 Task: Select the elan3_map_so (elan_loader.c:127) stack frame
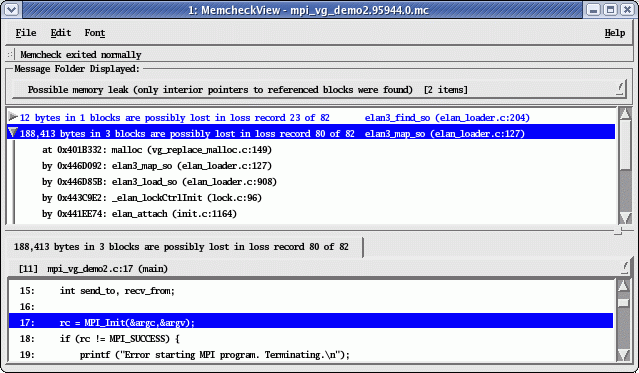[157, 166]
